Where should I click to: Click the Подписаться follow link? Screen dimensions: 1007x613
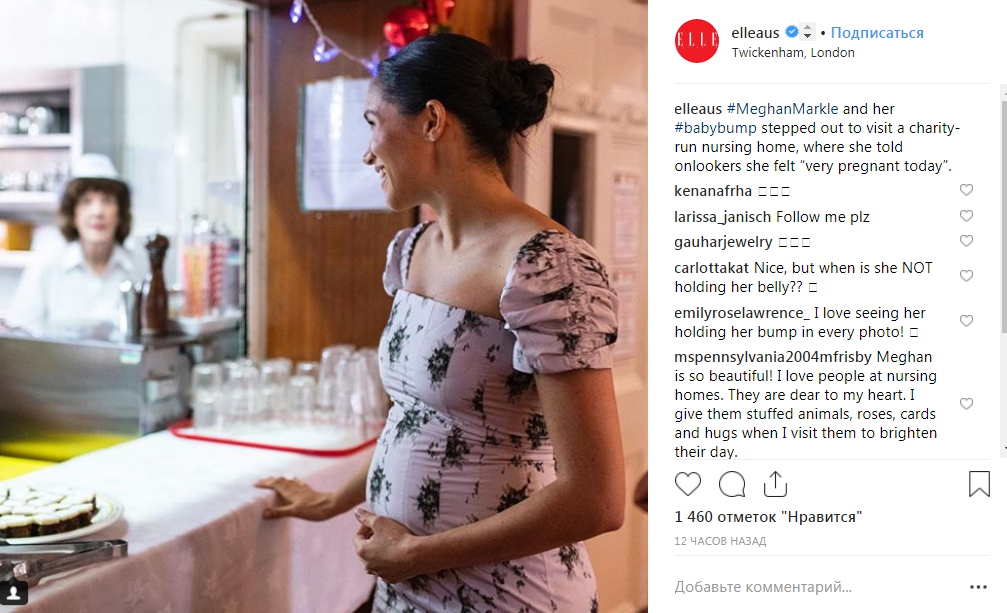click(x=877, y=33)
